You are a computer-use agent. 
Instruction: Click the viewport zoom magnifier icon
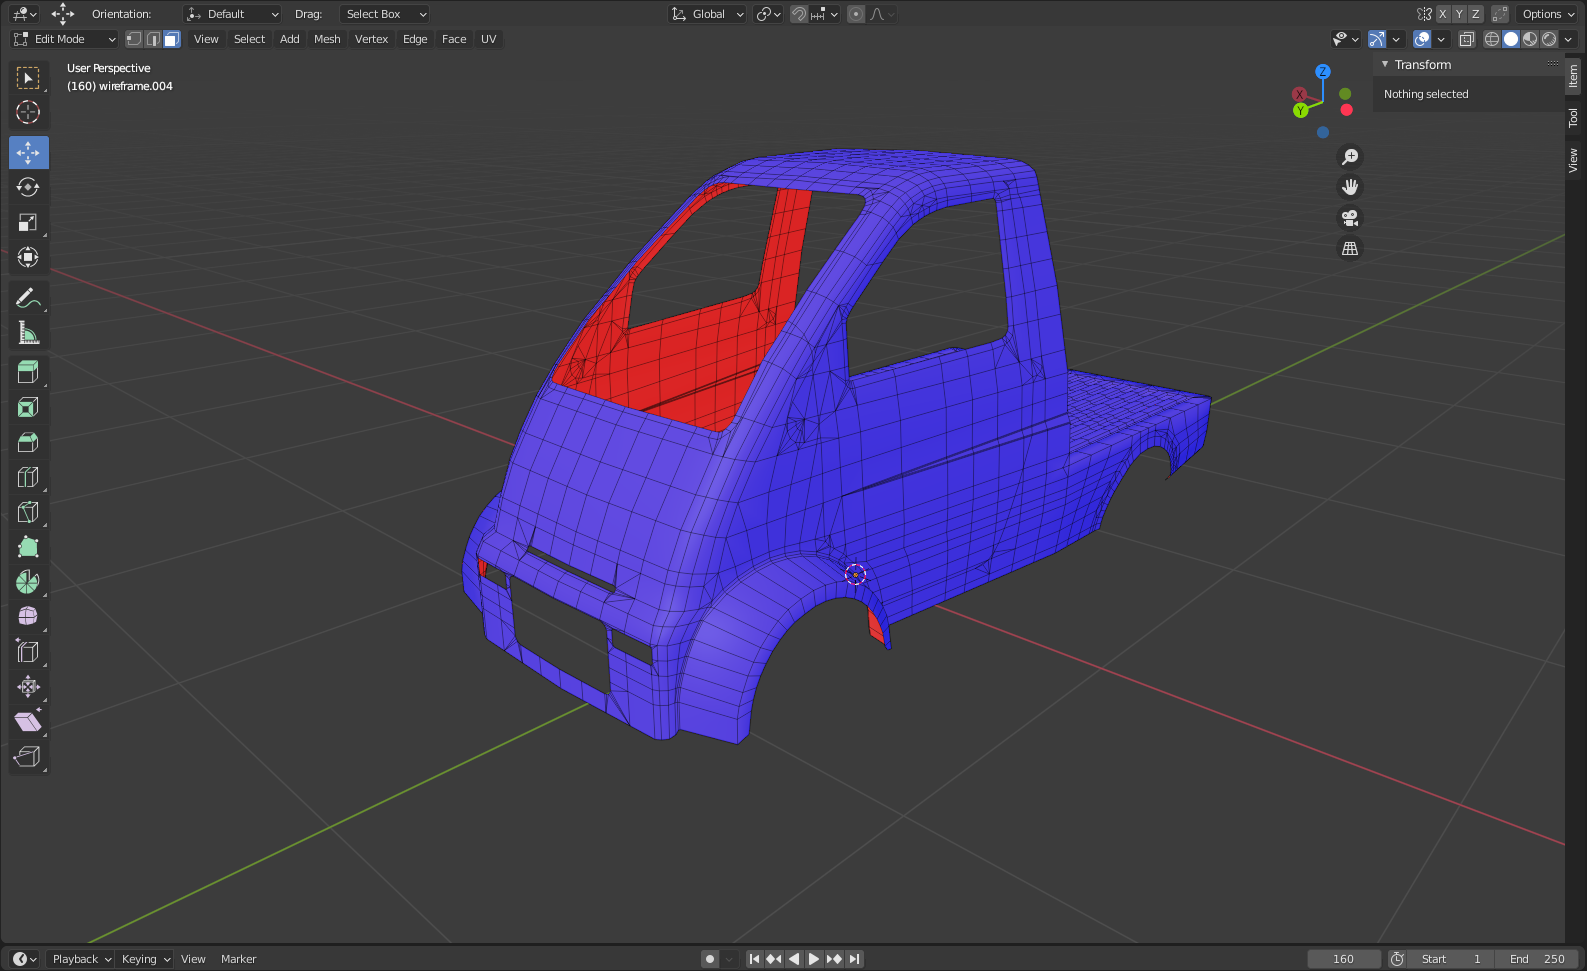[x=1350, y=157]
